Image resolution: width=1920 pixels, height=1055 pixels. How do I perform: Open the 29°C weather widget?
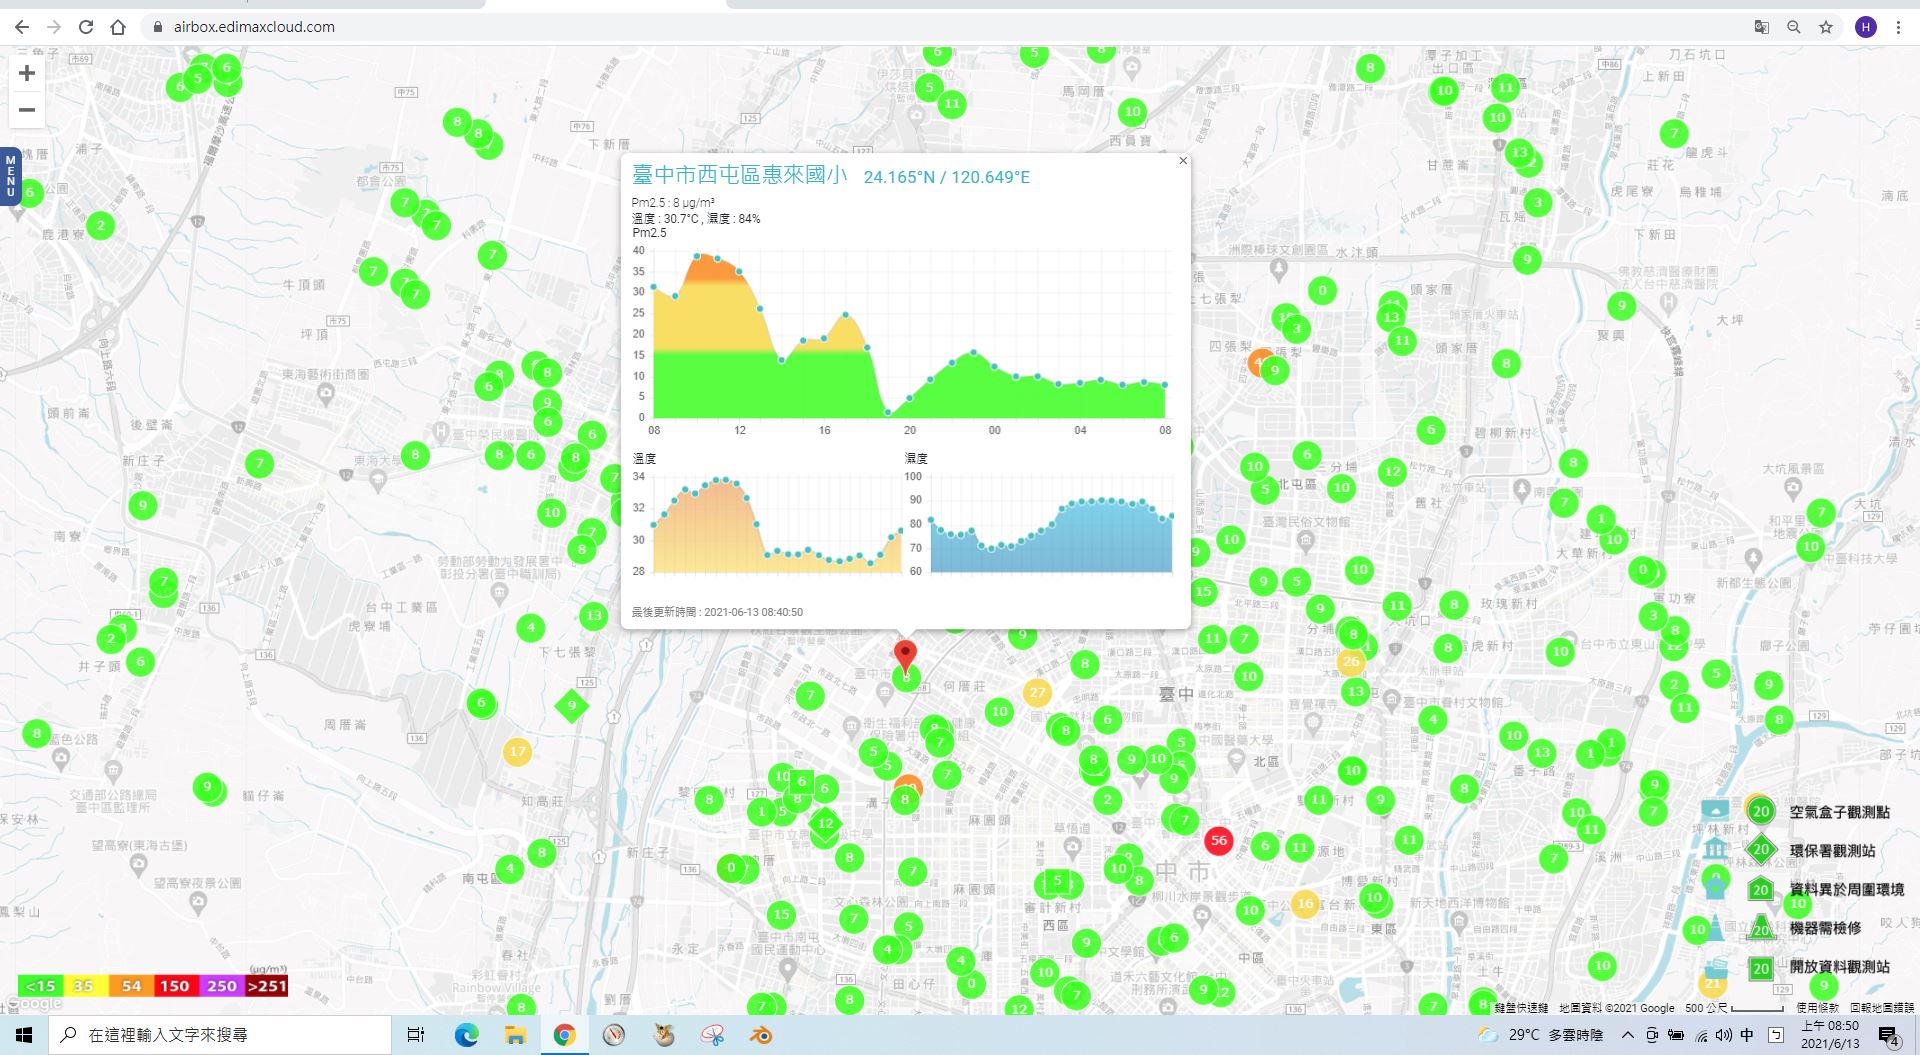pyautogui.click(x=1540, y=1035)
